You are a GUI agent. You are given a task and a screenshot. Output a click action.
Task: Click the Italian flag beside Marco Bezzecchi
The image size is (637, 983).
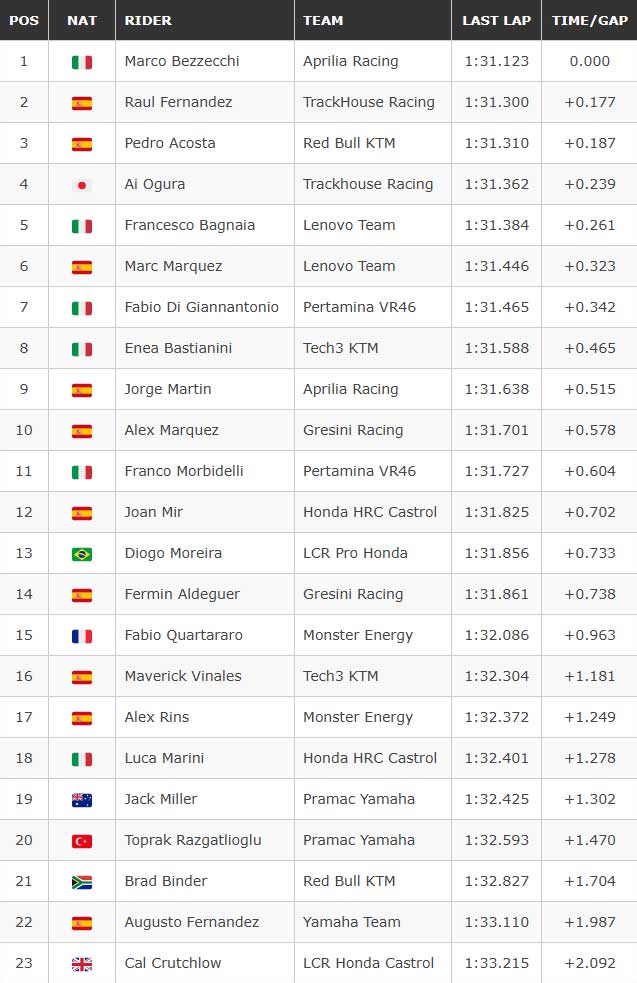pyautogui.click(x=82, y=62)
